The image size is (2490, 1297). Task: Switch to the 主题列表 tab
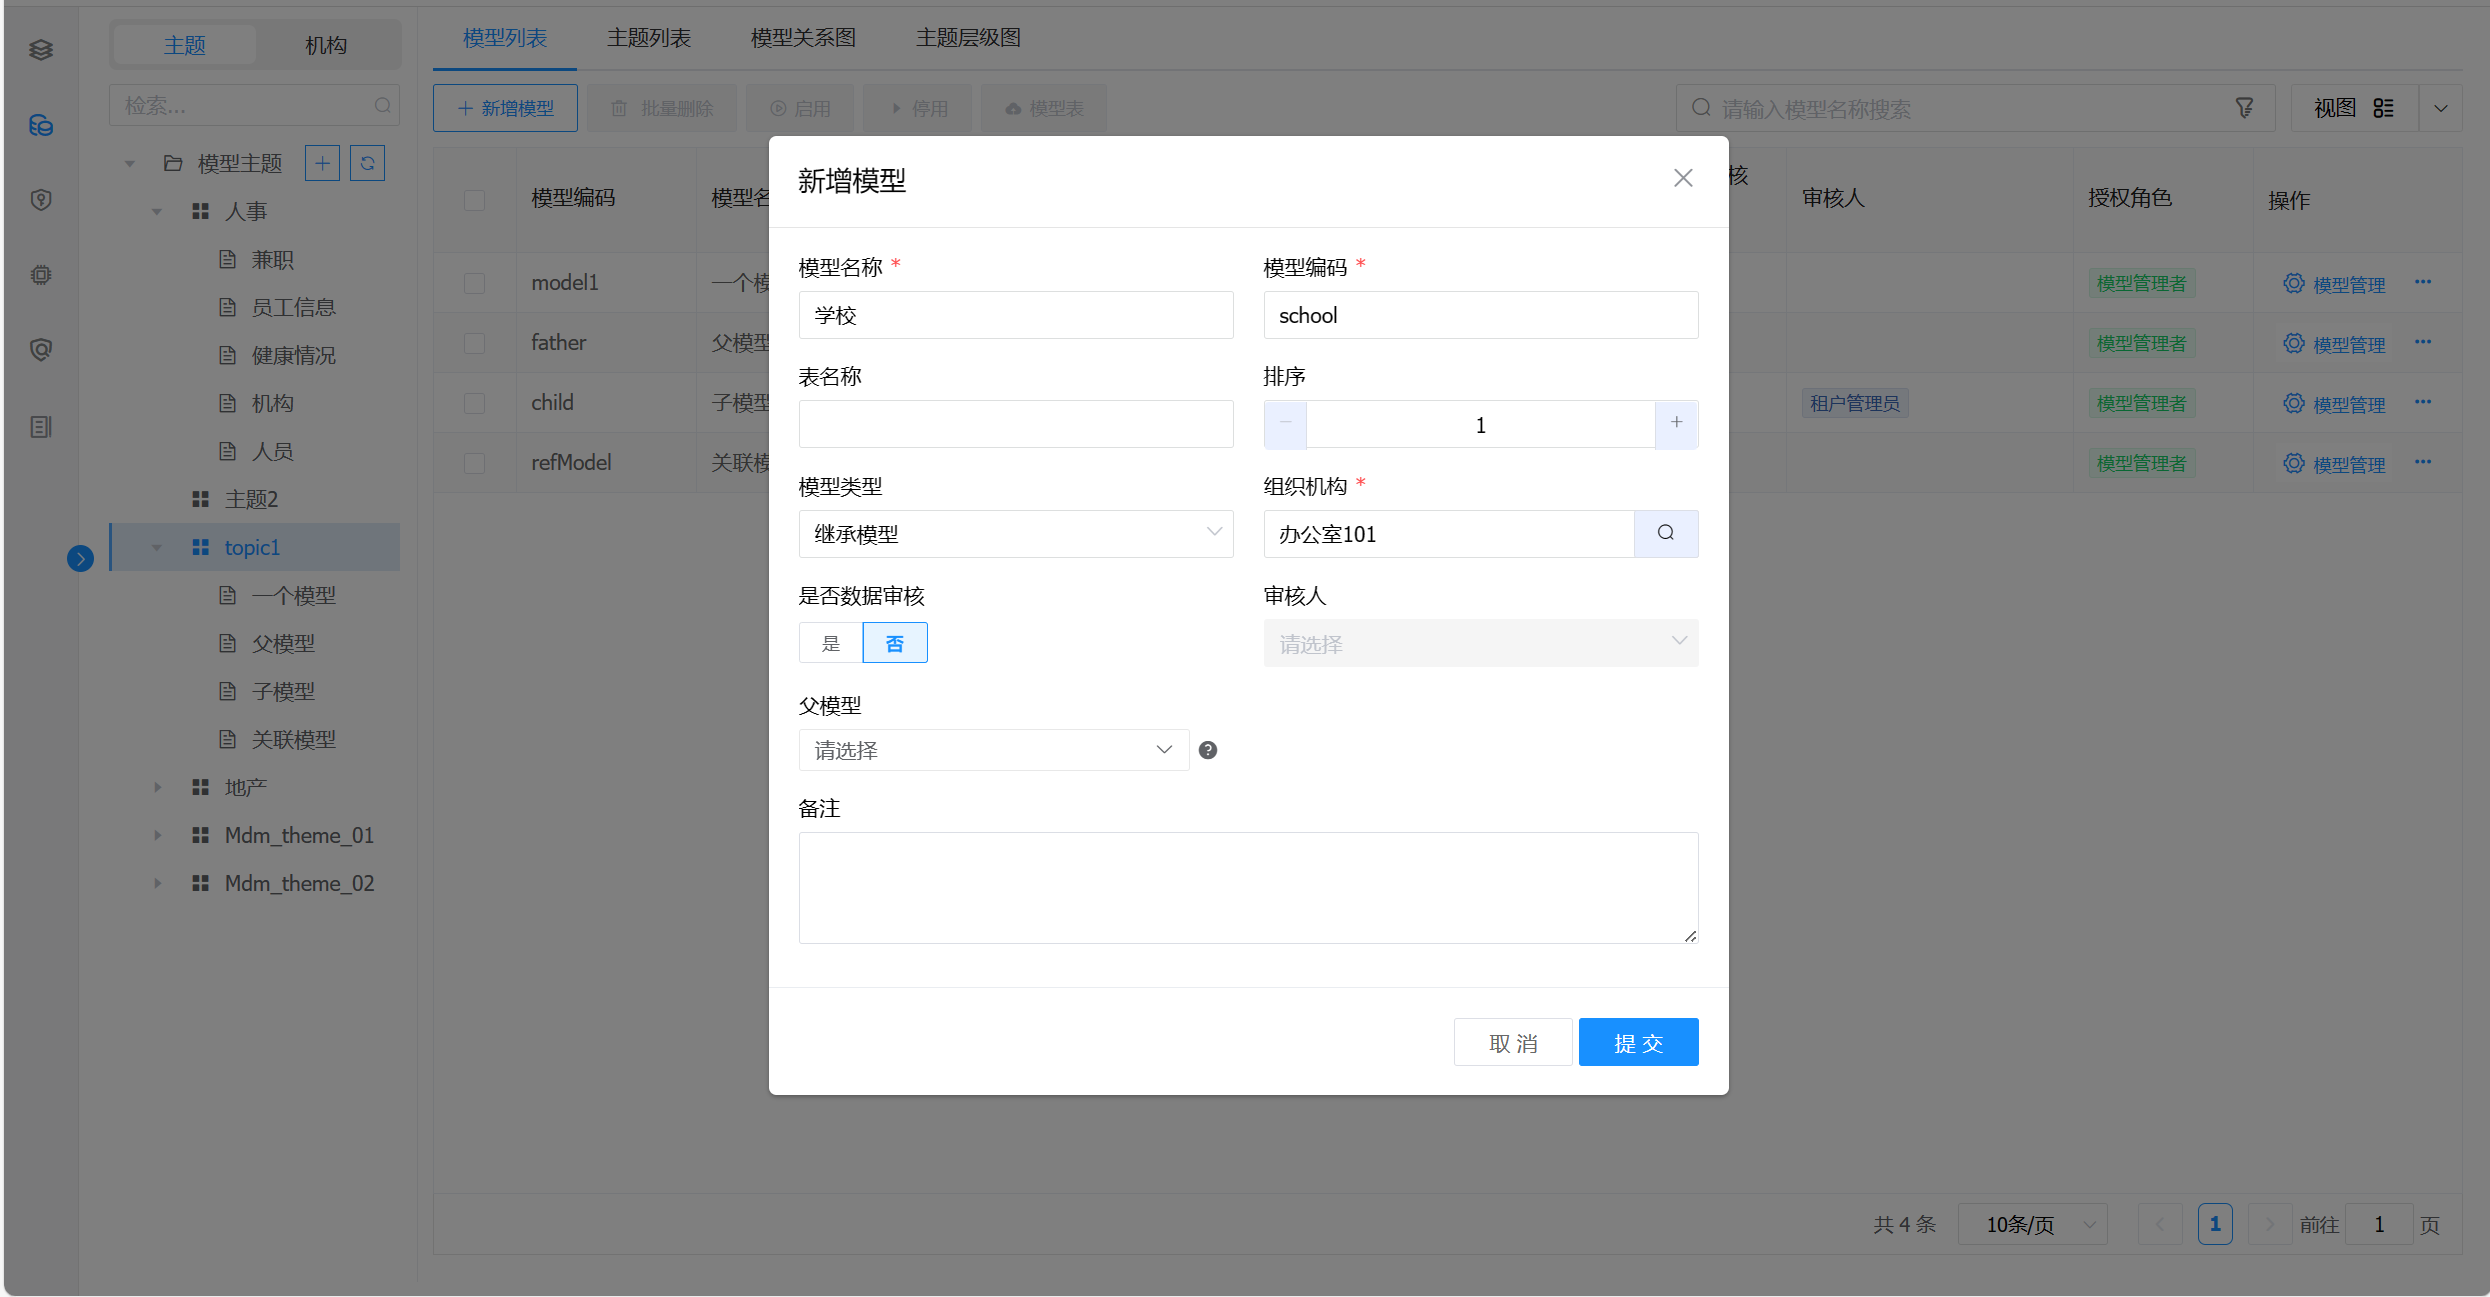click(649, 38)
